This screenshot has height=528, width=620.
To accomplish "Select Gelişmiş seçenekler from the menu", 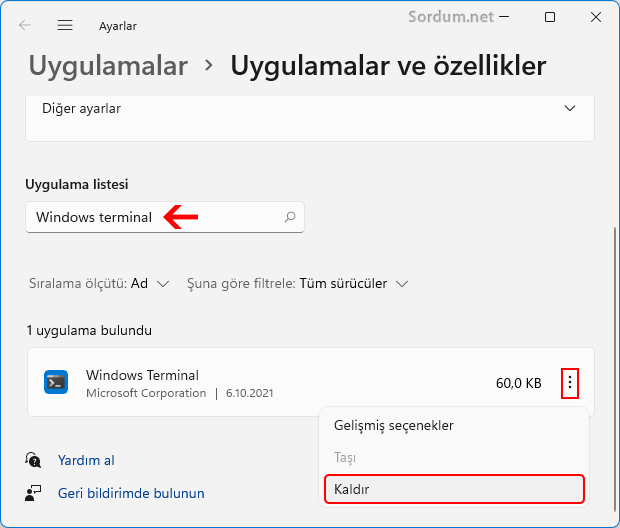I will (454, 425).
